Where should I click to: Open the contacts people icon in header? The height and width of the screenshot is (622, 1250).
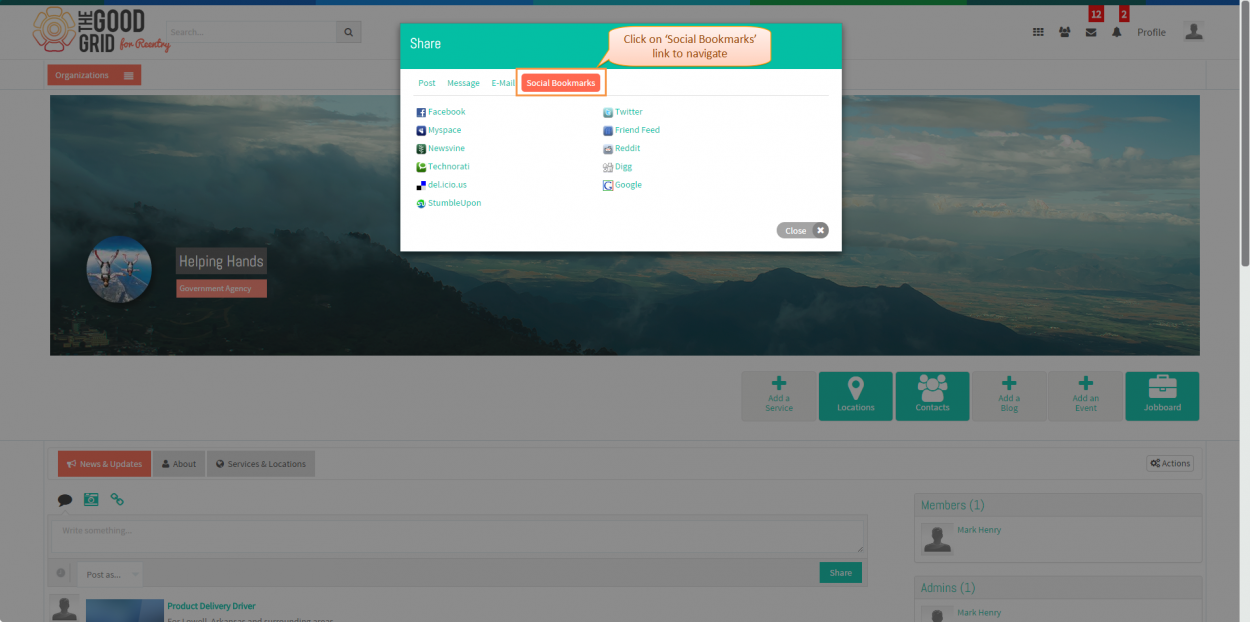tap(1064, 32)
